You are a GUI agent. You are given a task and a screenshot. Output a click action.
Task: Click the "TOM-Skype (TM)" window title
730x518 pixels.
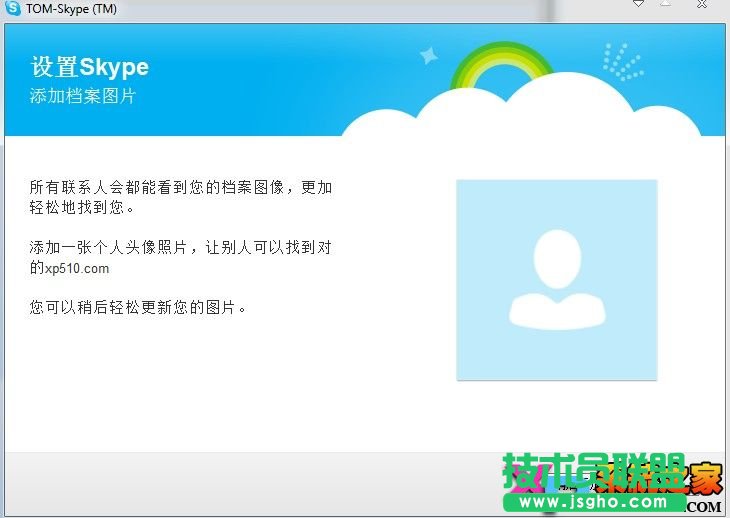coord(71,8)
